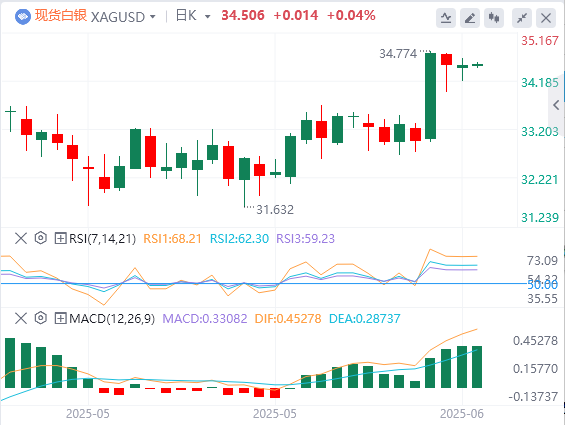Open the indicator line chart tool
565x425 pixels.
tap(446, 18)
